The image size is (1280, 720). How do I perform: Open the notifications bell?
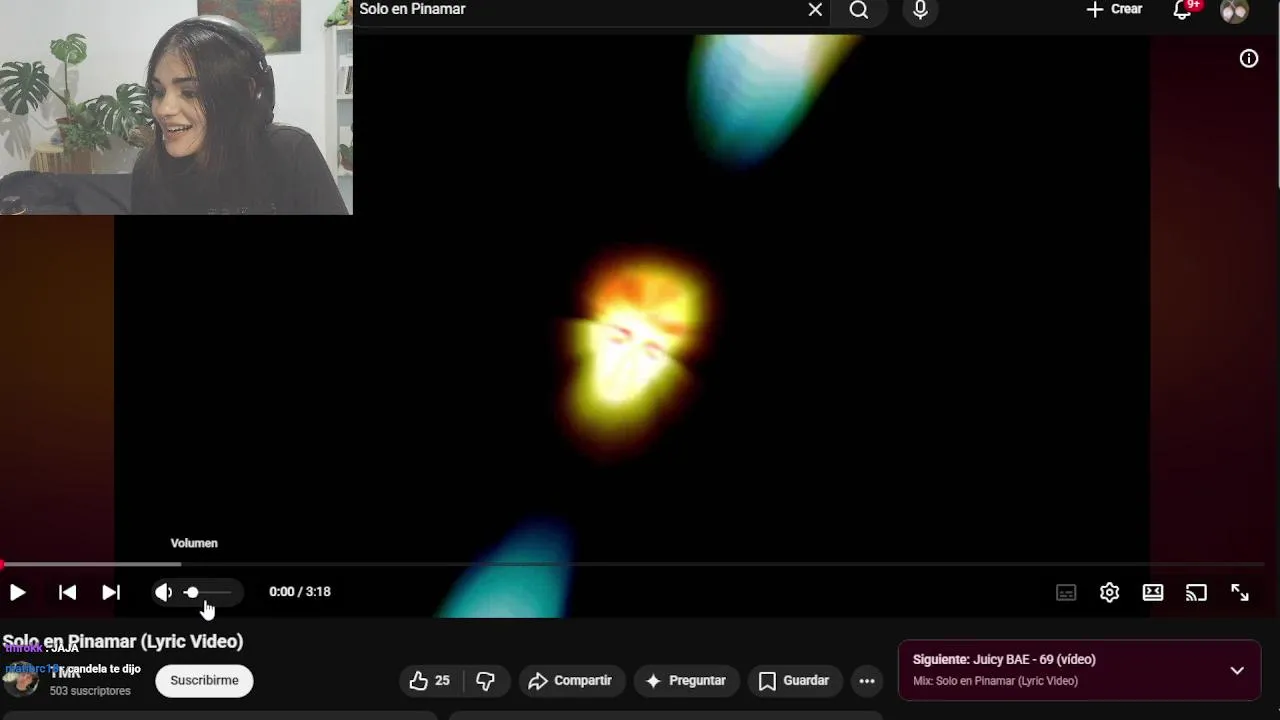(1182, 10)
